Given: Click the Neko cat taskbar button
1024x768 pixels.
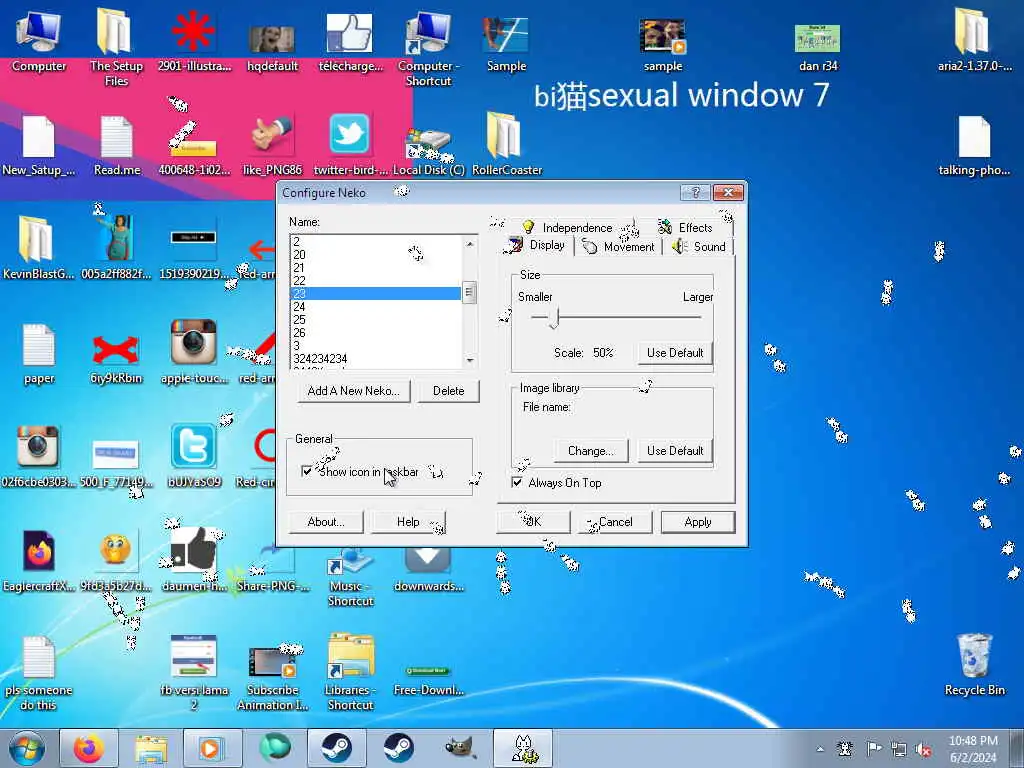Looking at the screenshot, I should tap(523, 748).
